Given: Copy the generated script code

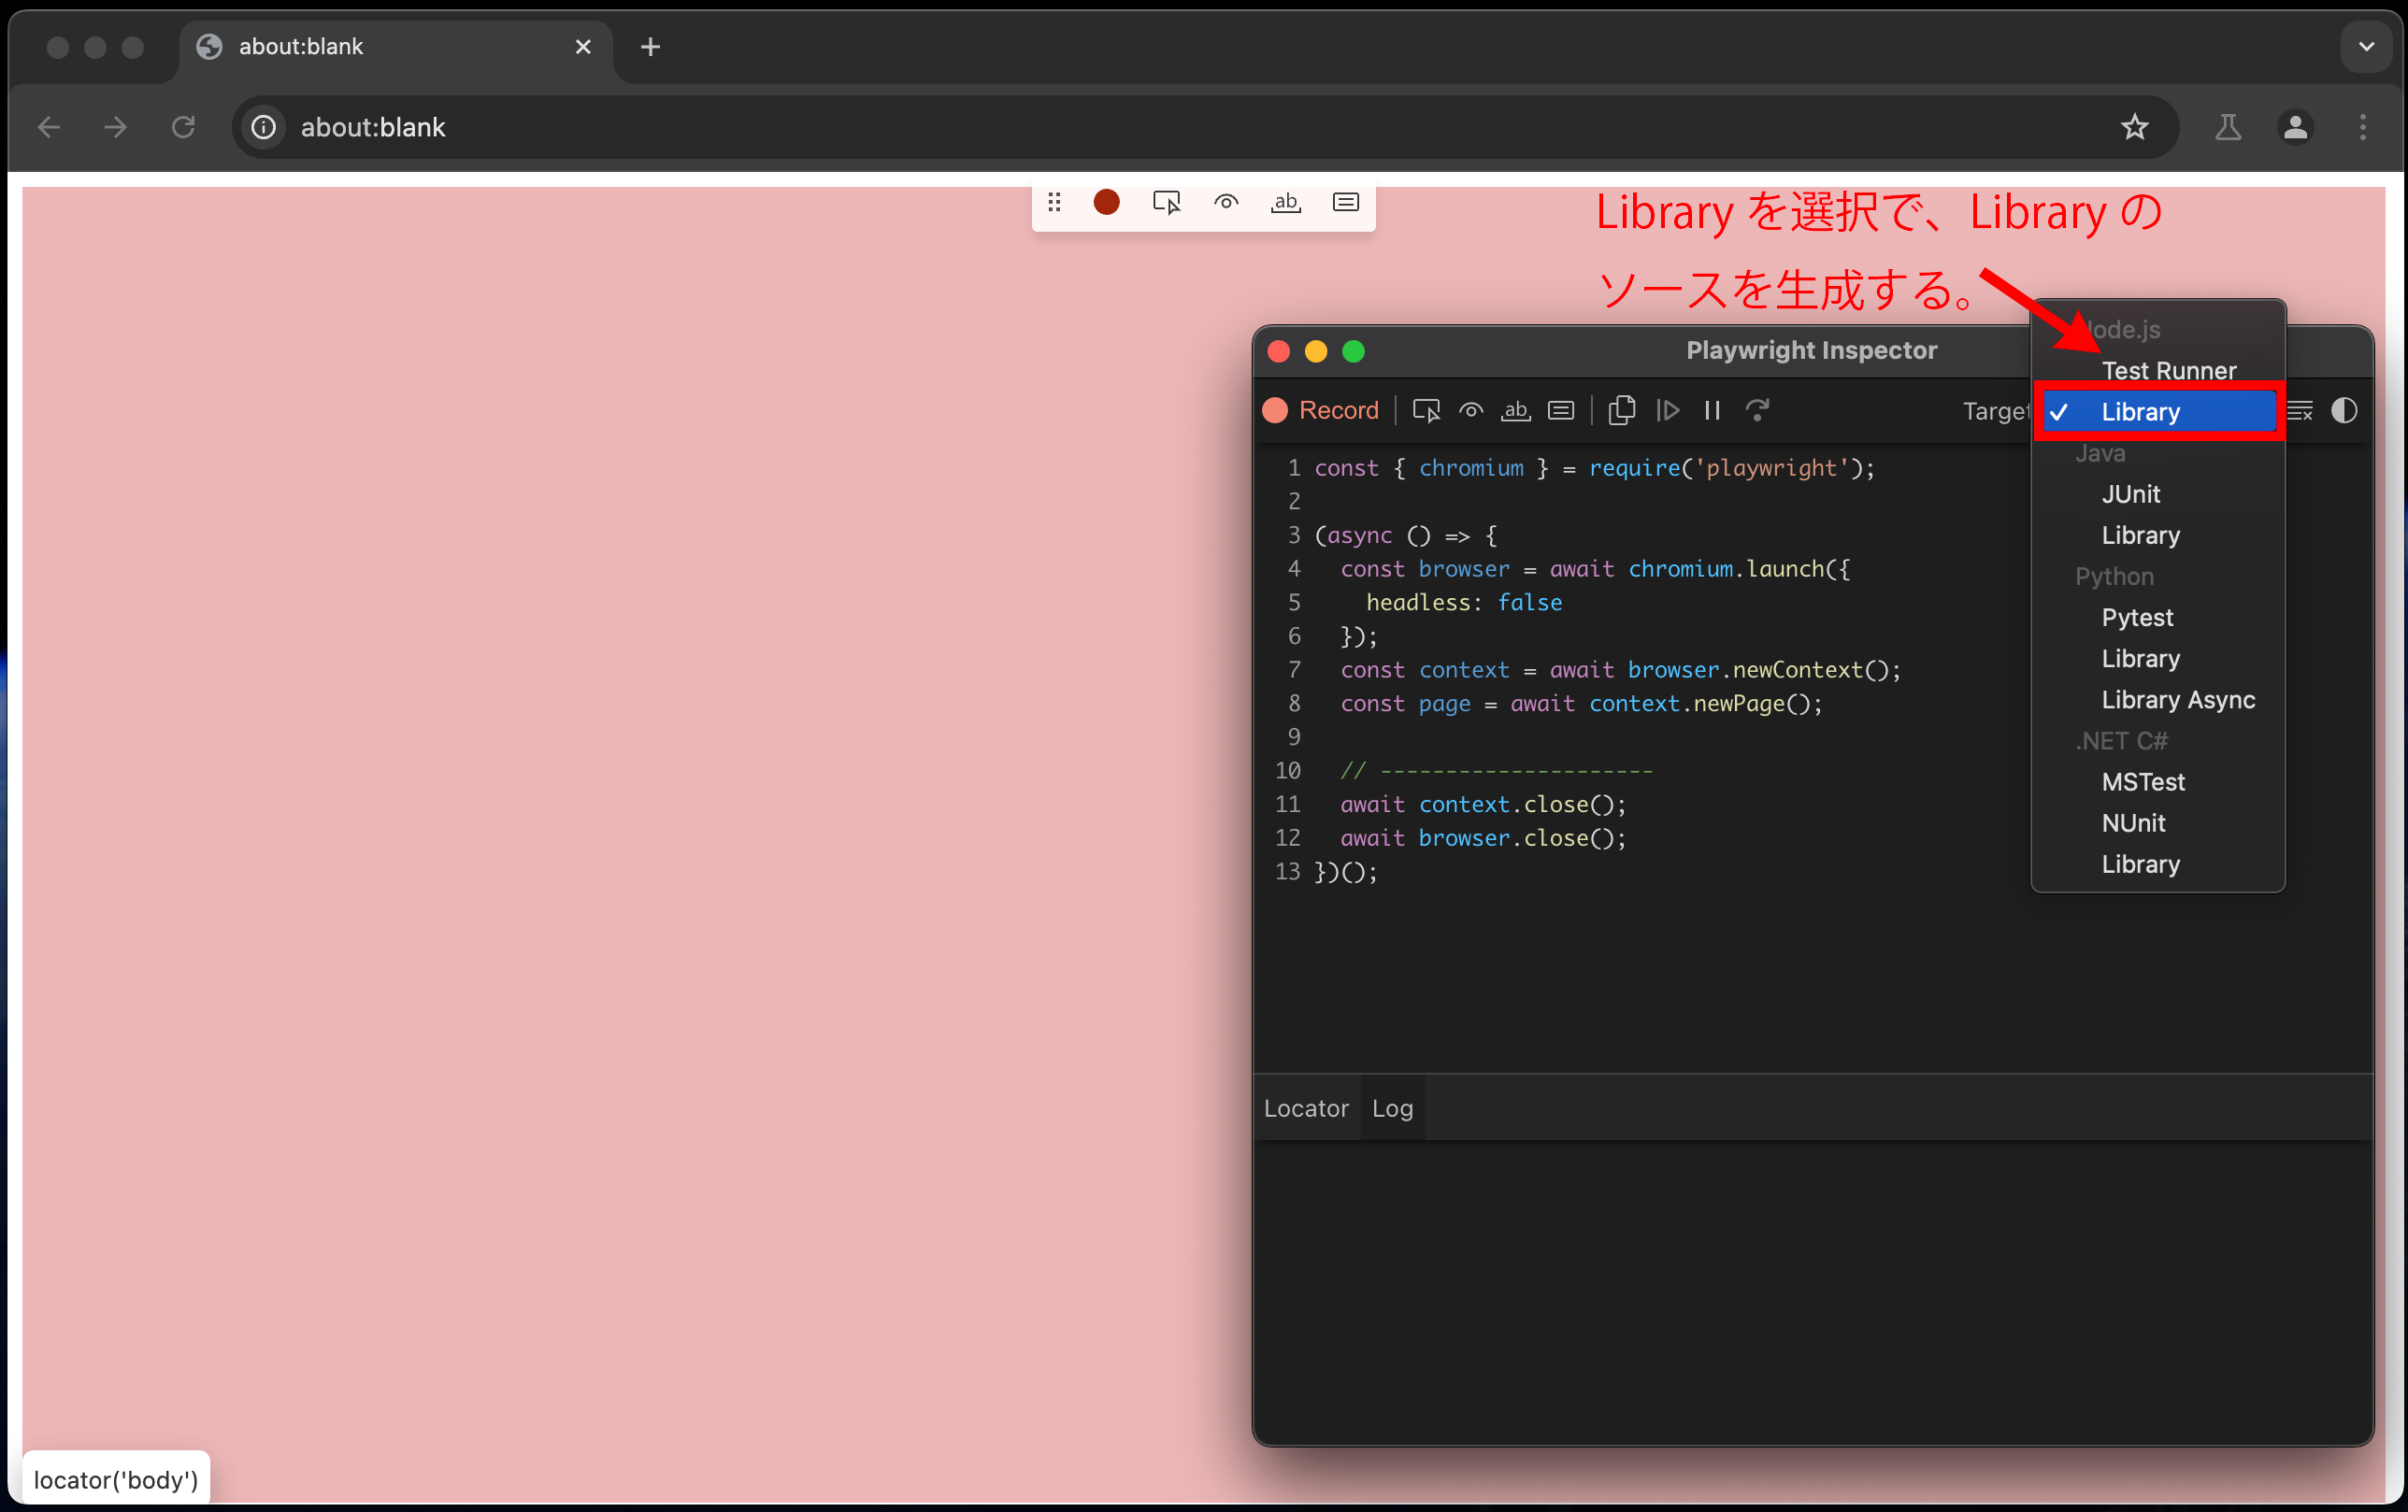Looking at the screenshot, I should [x=1622, y=410].
